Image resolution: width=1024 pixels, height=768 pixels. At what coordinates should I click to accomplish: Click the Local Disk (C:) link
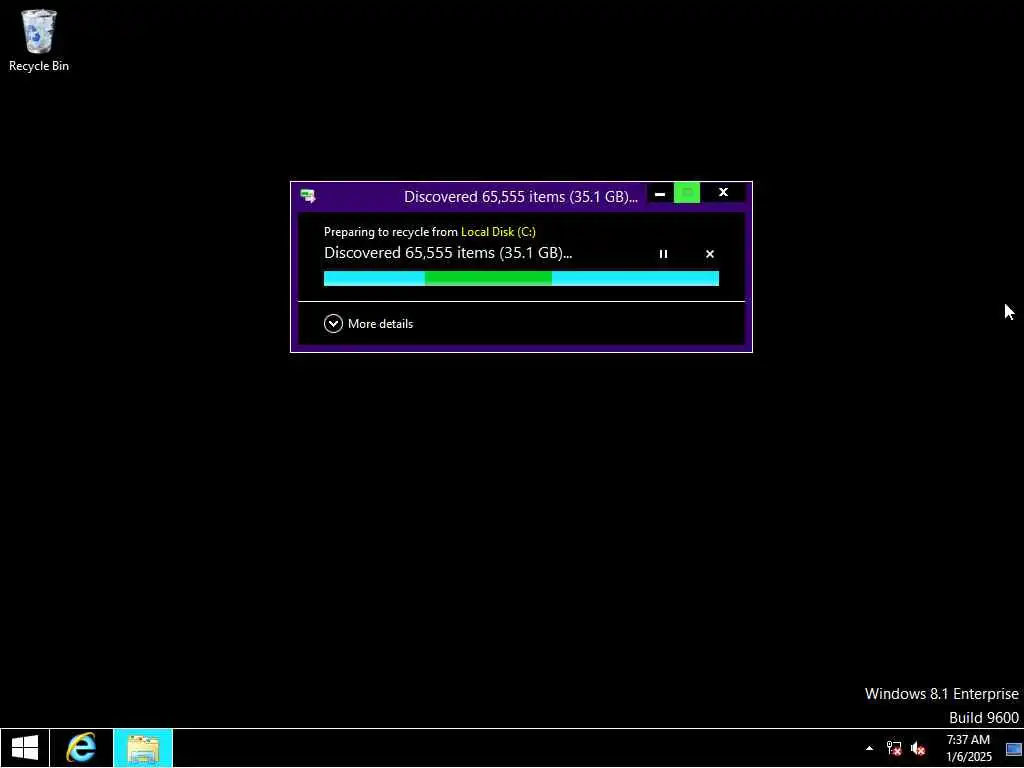pyautogui.click(x=498, y=232)
